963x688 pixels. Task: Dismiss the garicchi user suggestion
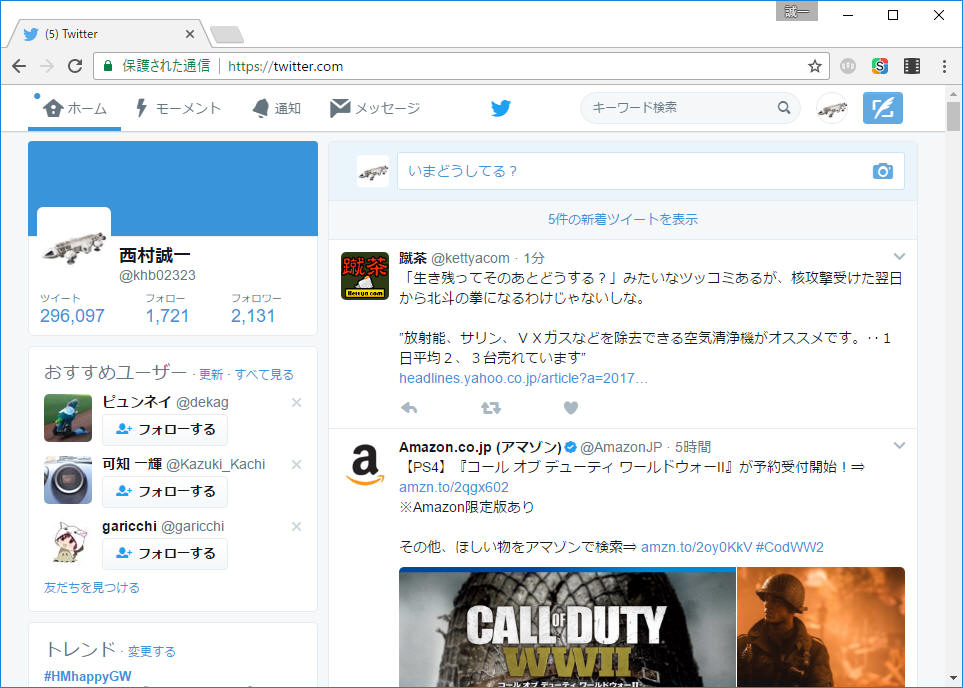click(296, 526)
